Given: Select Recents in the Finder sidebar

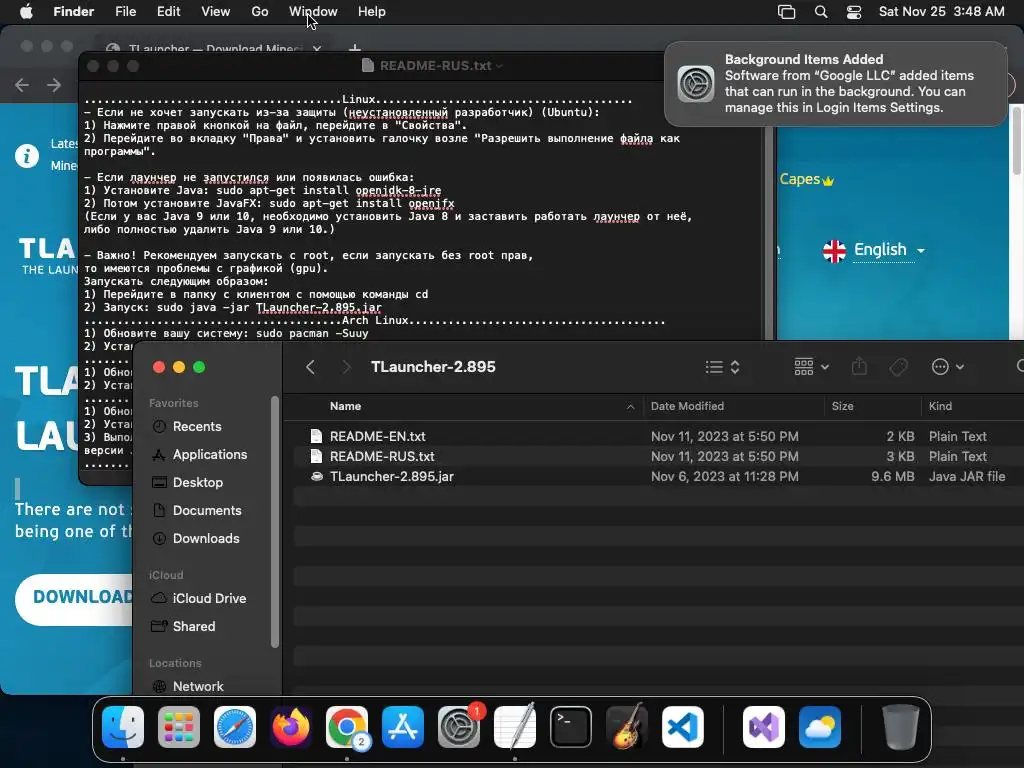Looking at the screenshot, I should point(197,426).
